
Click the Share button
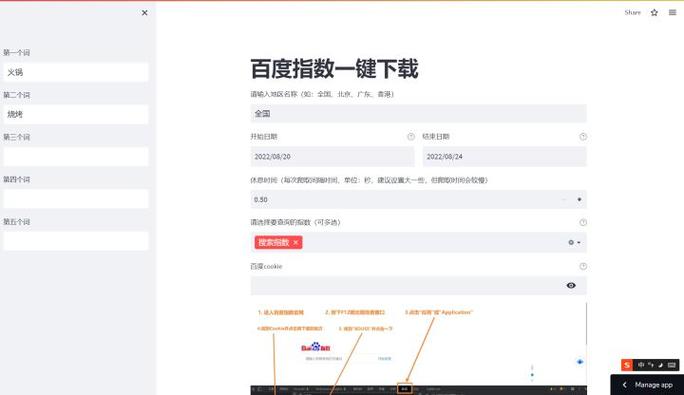click(632, 13)
